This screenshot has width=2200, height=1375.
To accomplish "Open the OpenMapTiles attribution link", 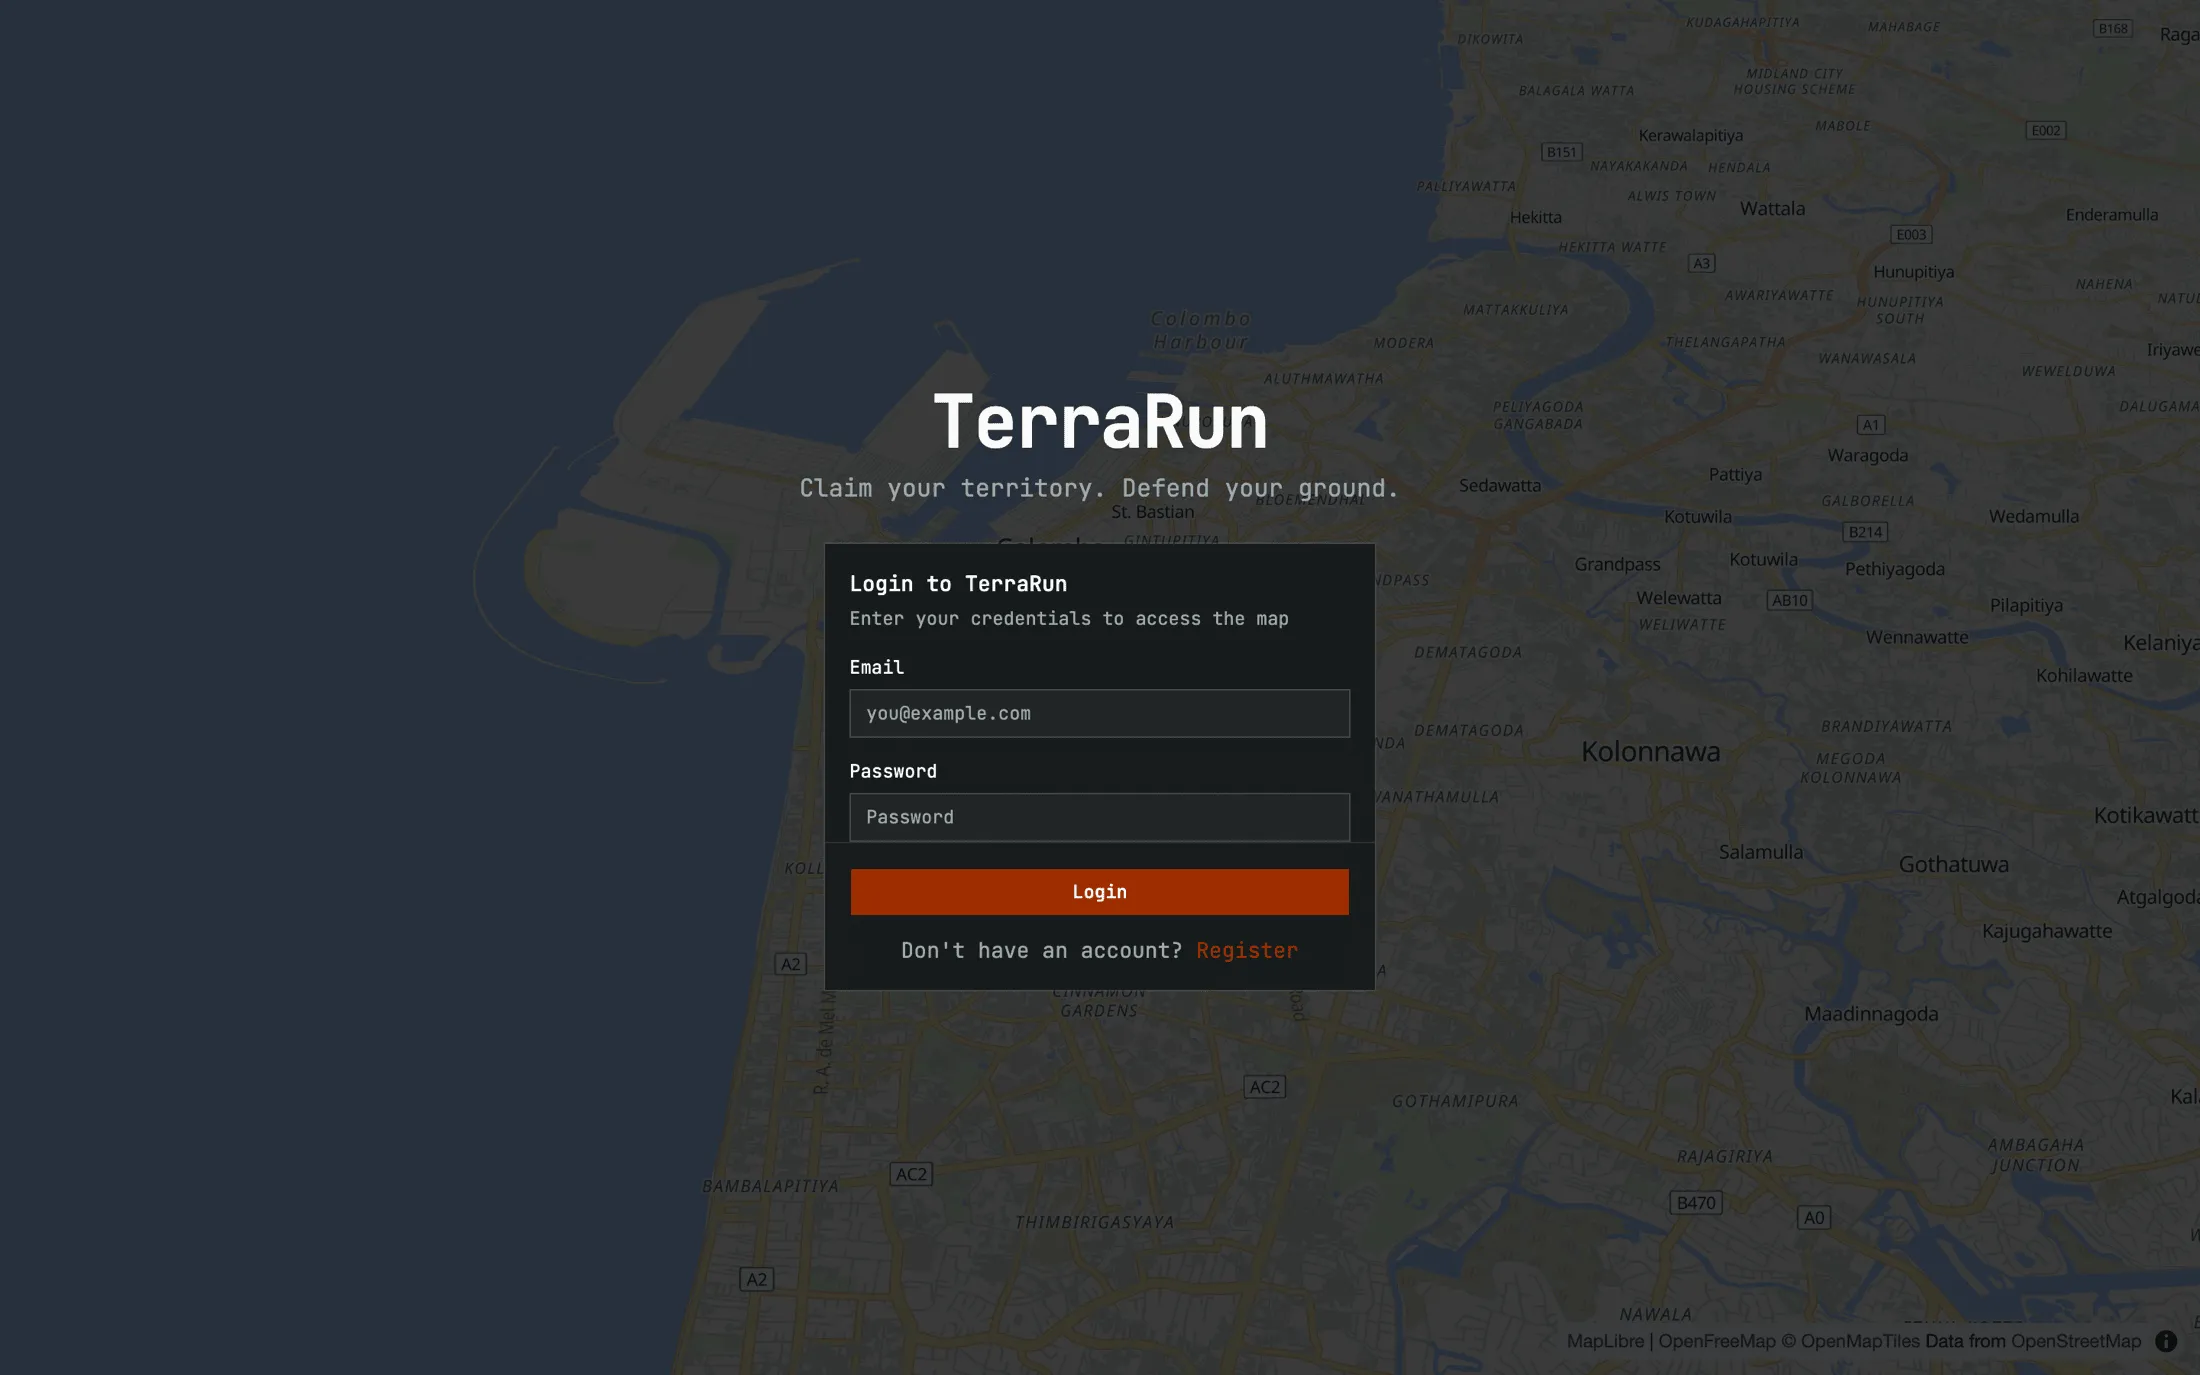I will click(1850, 1341).
